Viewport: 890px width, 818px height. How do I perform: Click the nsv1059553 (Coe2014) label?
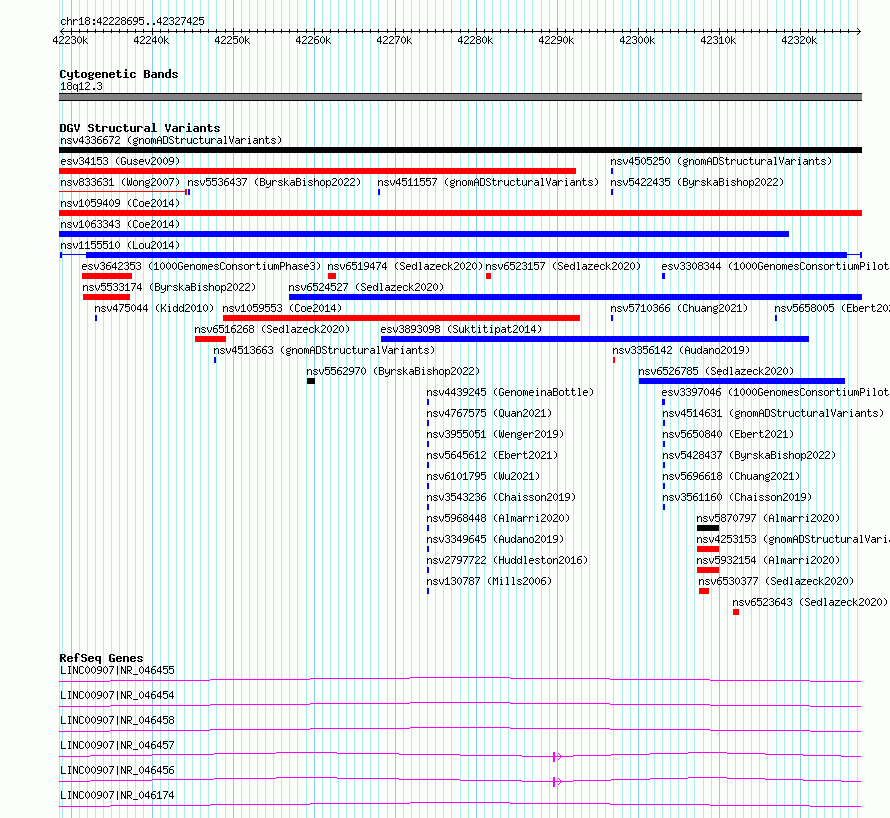point(282,308)
